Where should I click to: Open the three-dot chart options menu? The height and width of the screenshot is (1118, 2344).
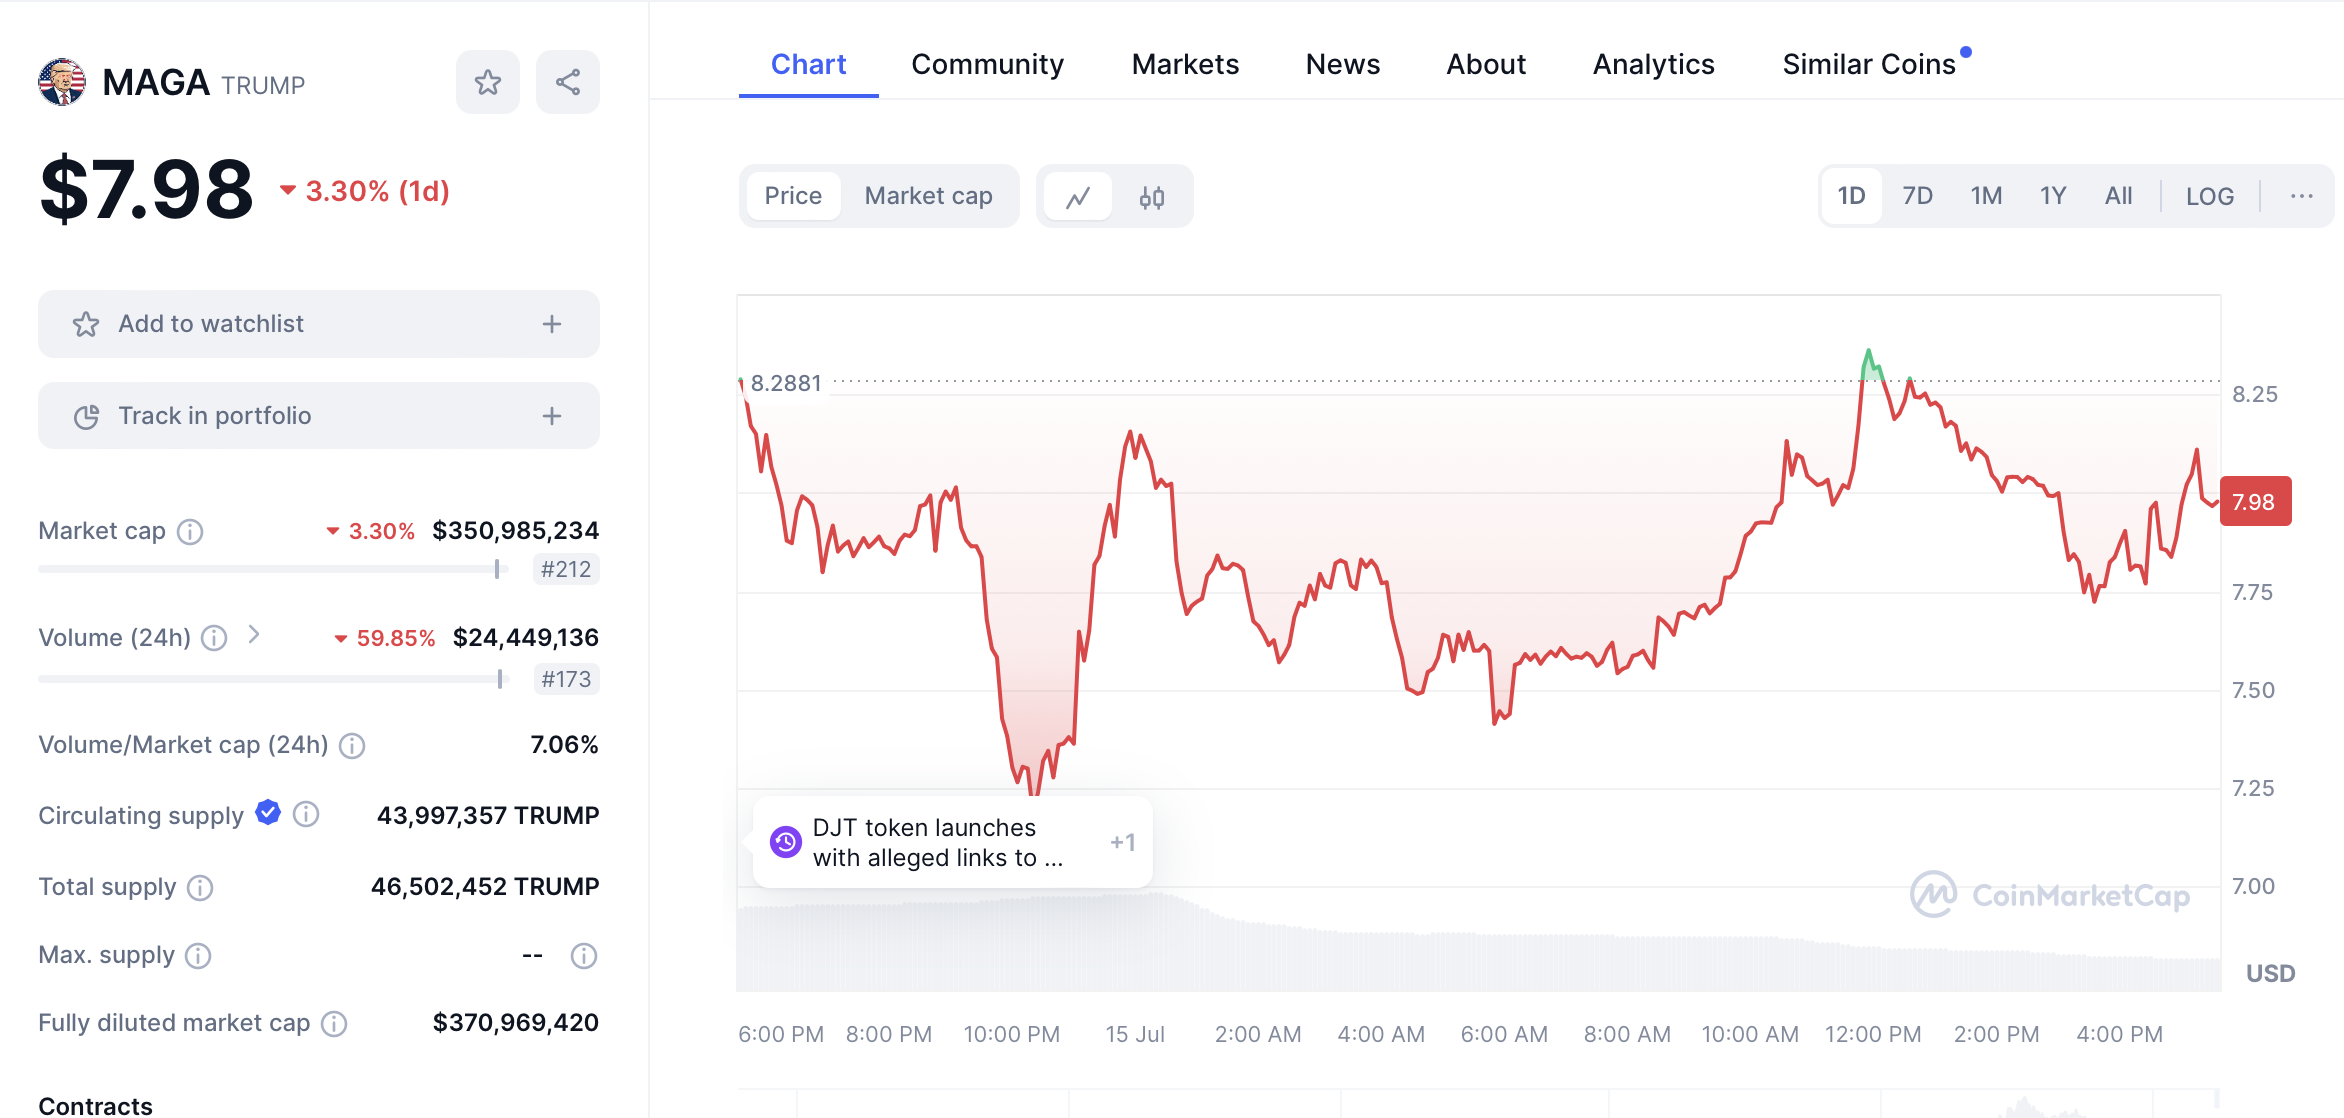pos(2301,196)
